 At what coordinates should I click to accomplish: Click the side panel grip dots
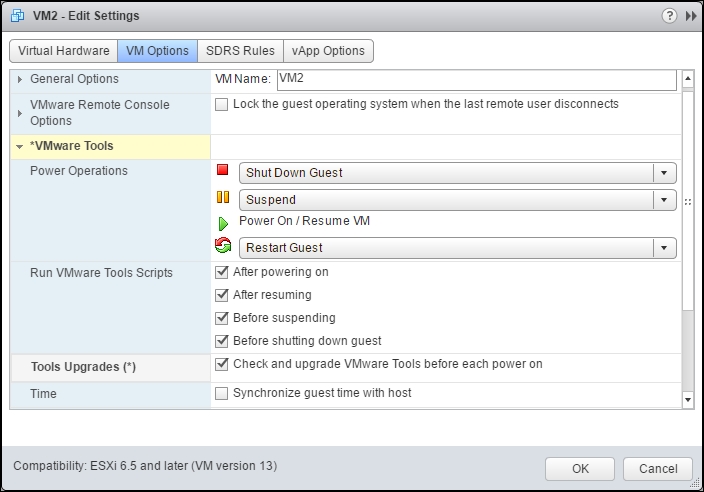[688, 202]
